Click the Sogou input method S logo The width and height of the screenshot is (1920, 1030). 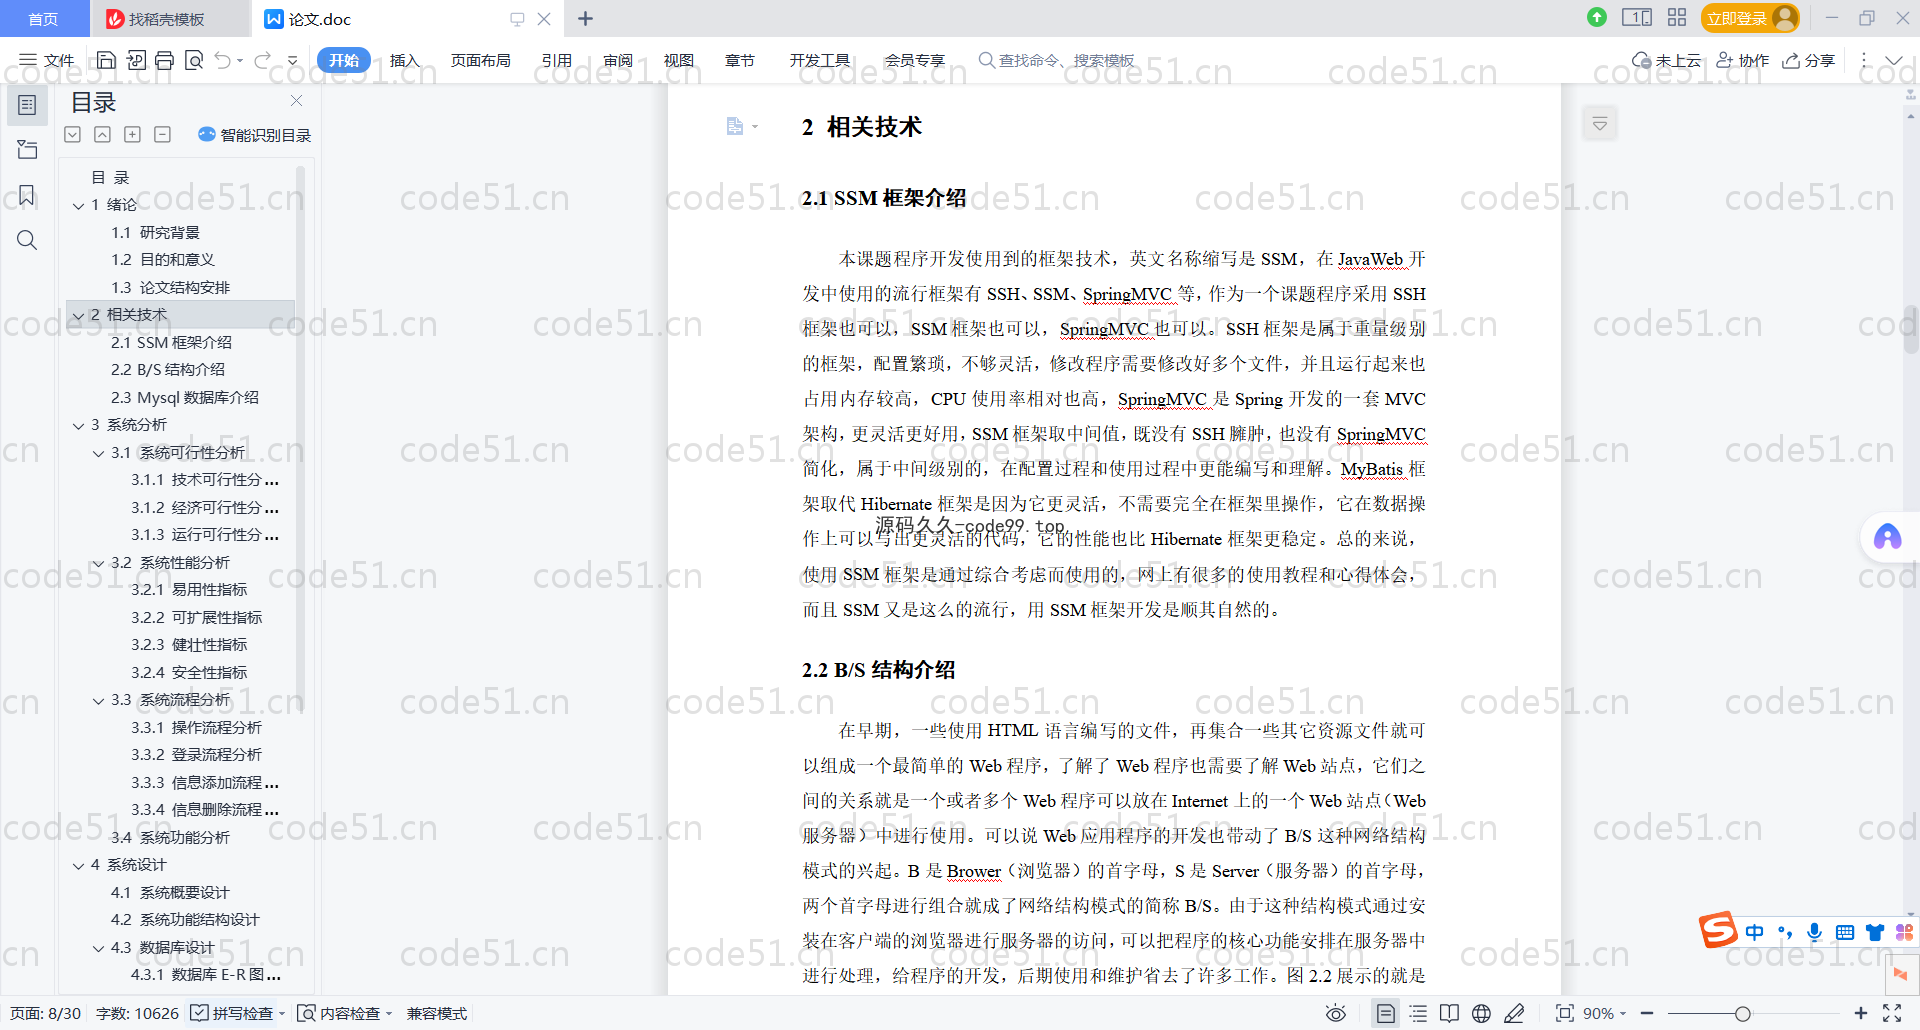(1718, 930)
